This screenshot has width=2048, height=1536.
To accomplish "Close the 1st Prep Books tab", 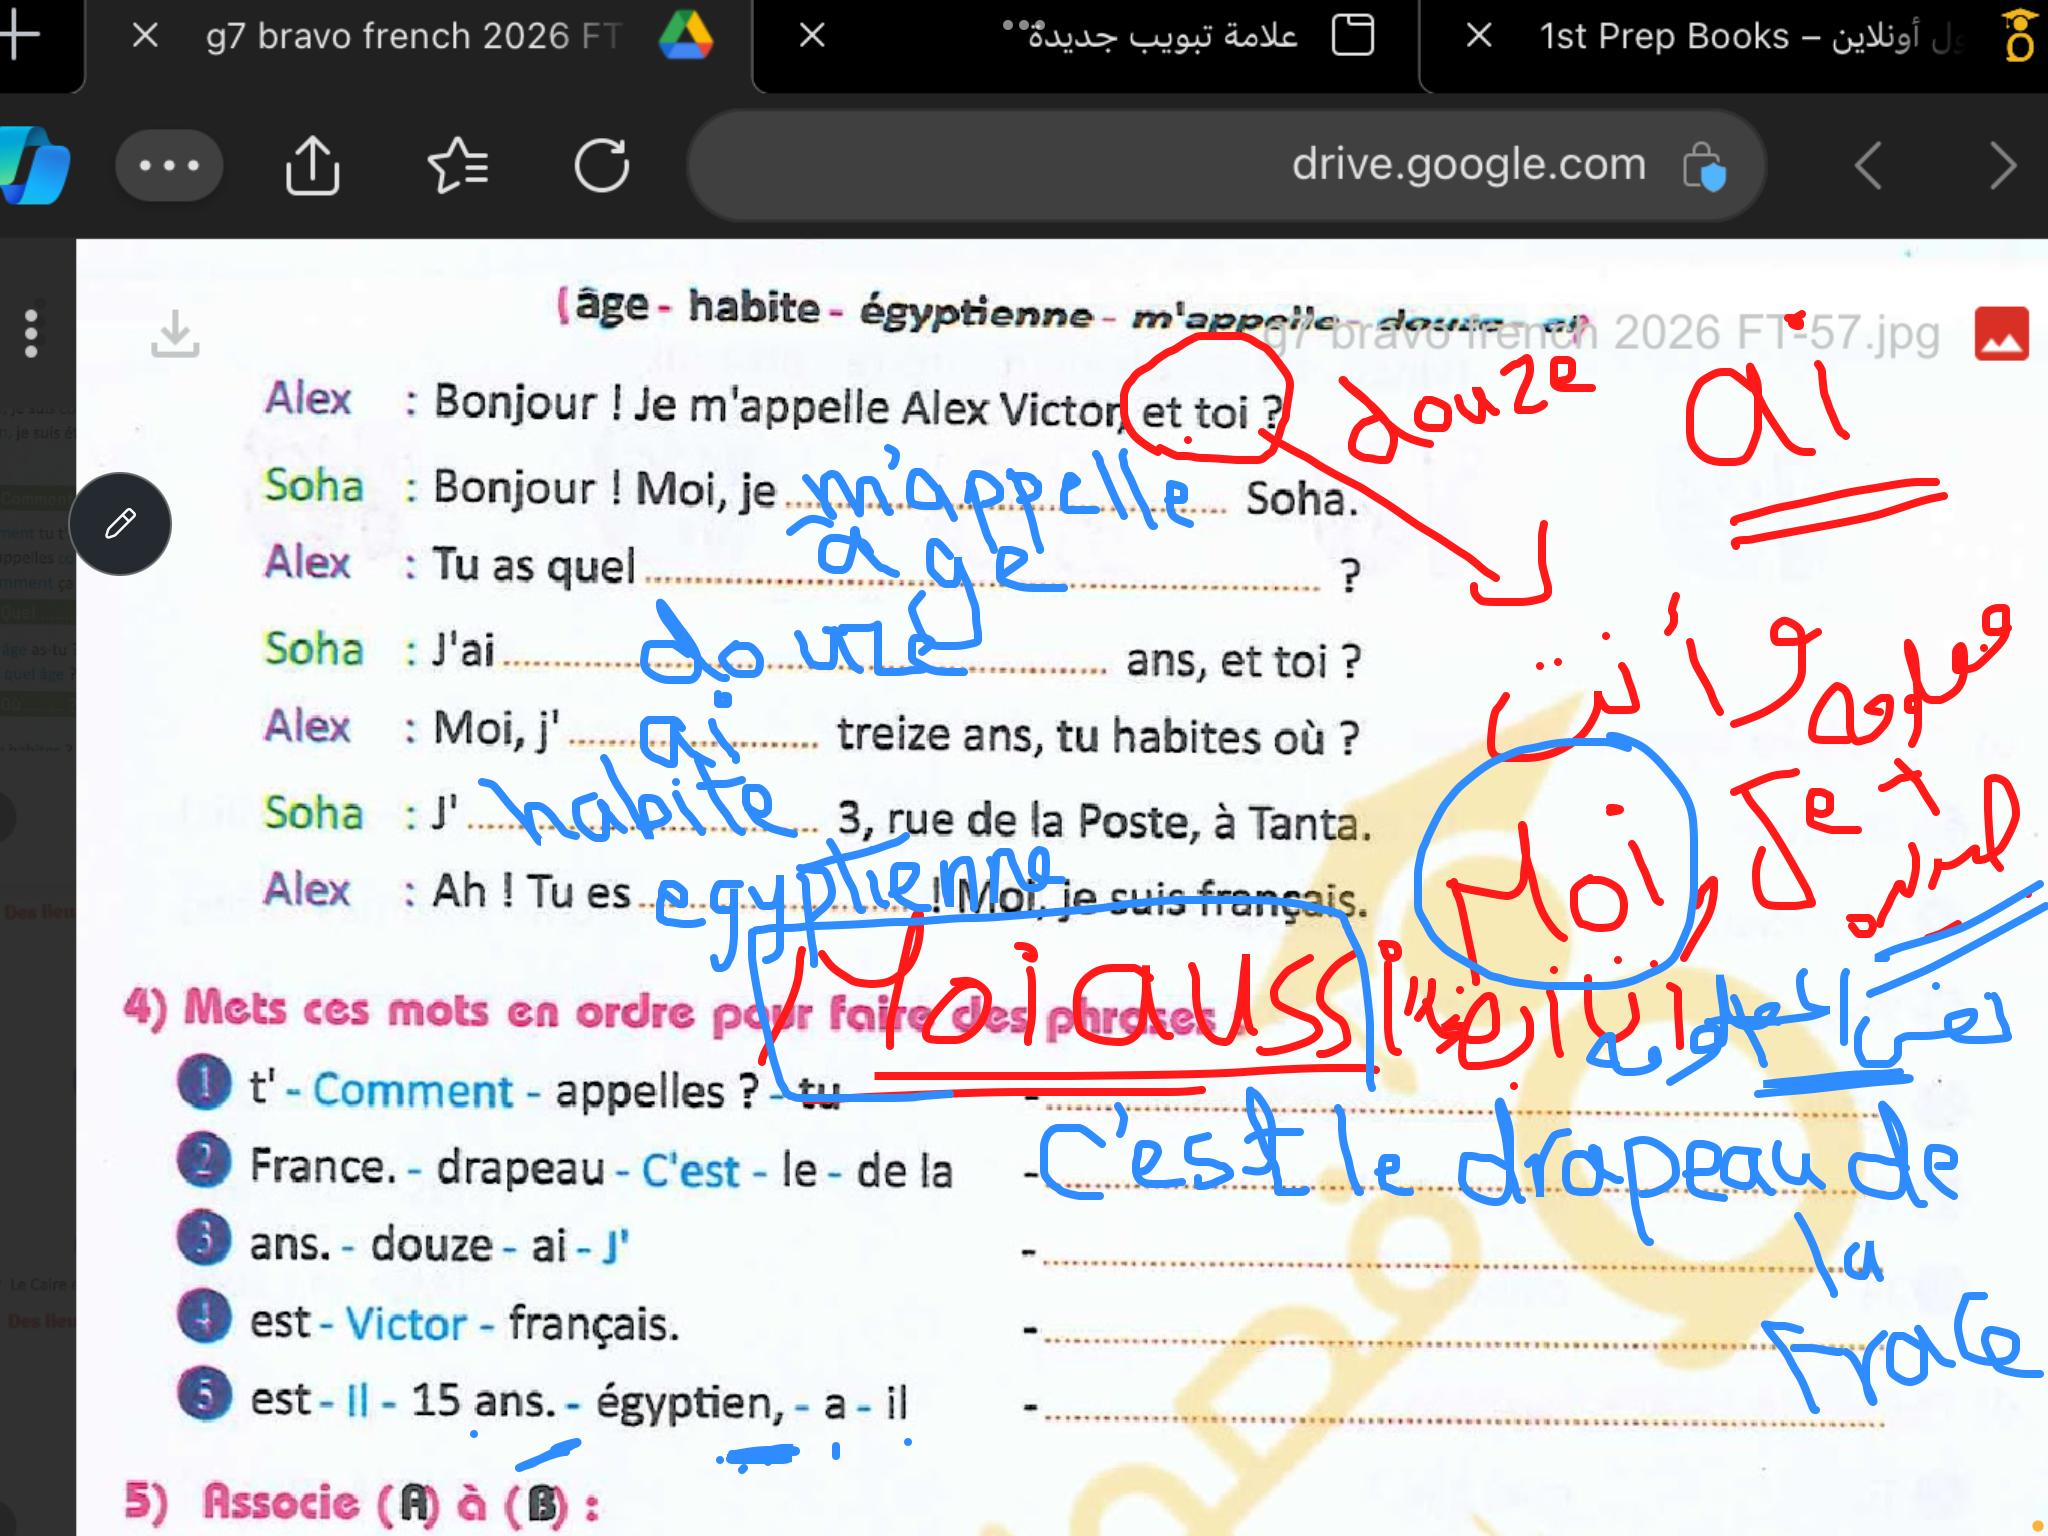I will tap(1478, 37).
